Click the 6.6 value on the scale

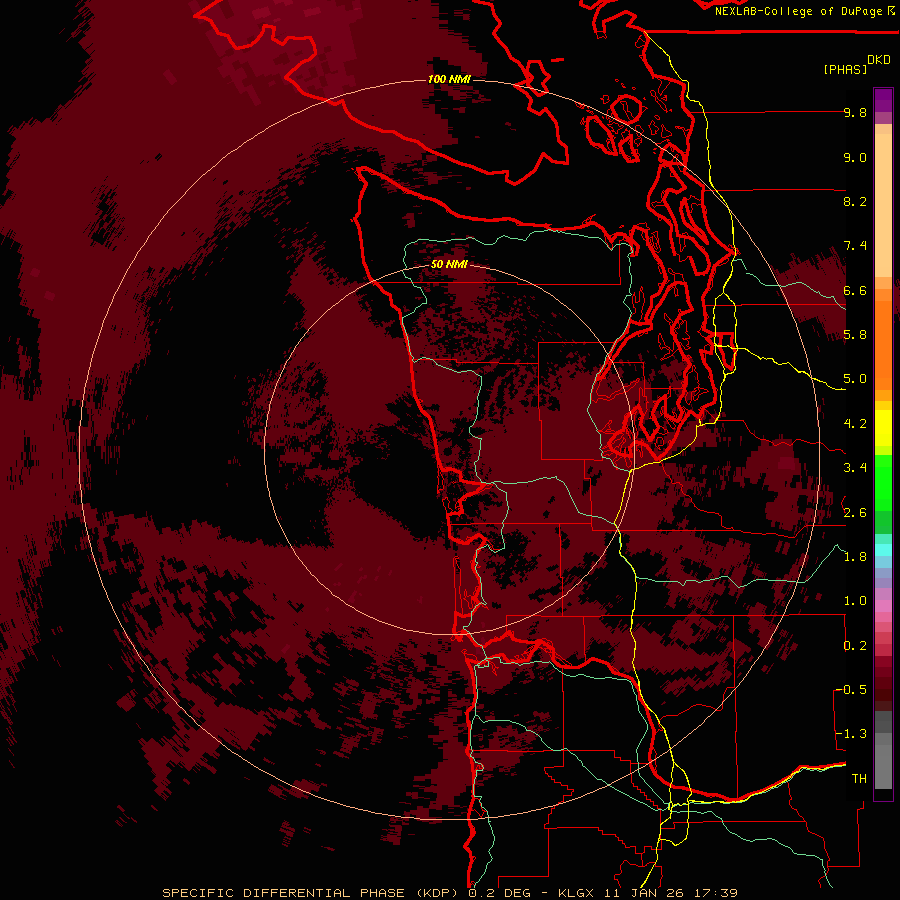pyautogui.click(x=855, y=291)
